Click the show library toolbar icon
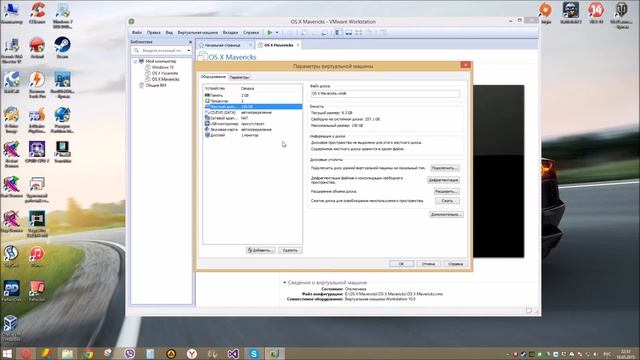Viewport: 640px width, 360px height. pyautogui.click(x=338, y=33)
